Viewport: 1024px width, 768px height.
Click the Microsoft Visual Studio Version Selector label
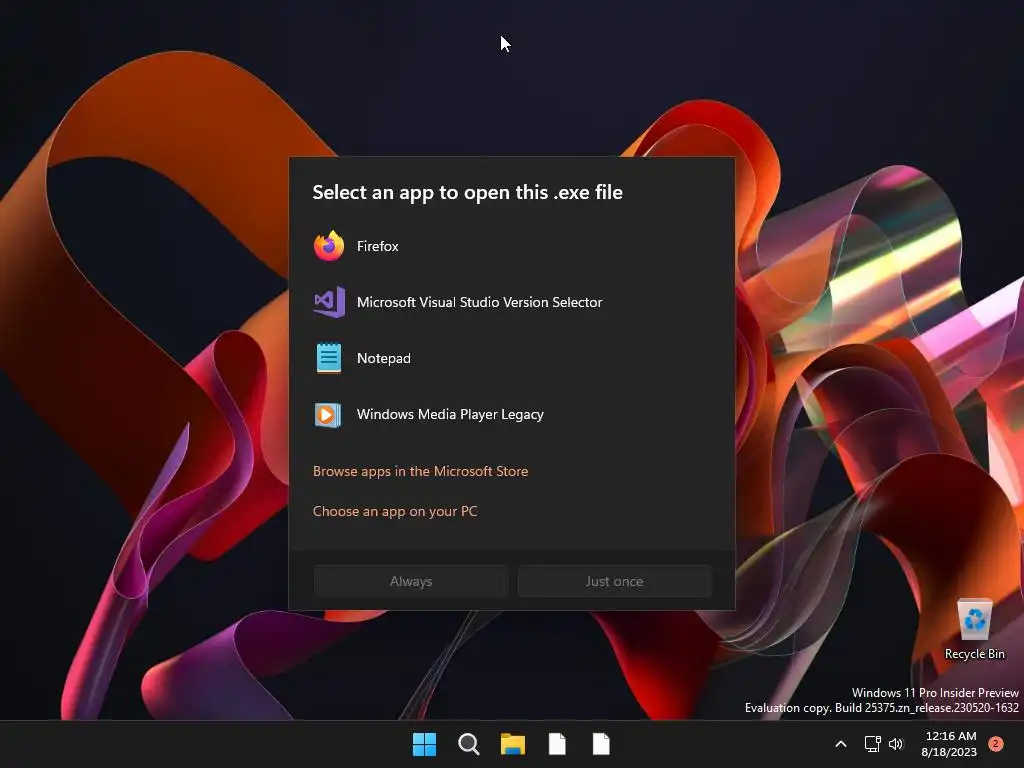click(479, 302)
